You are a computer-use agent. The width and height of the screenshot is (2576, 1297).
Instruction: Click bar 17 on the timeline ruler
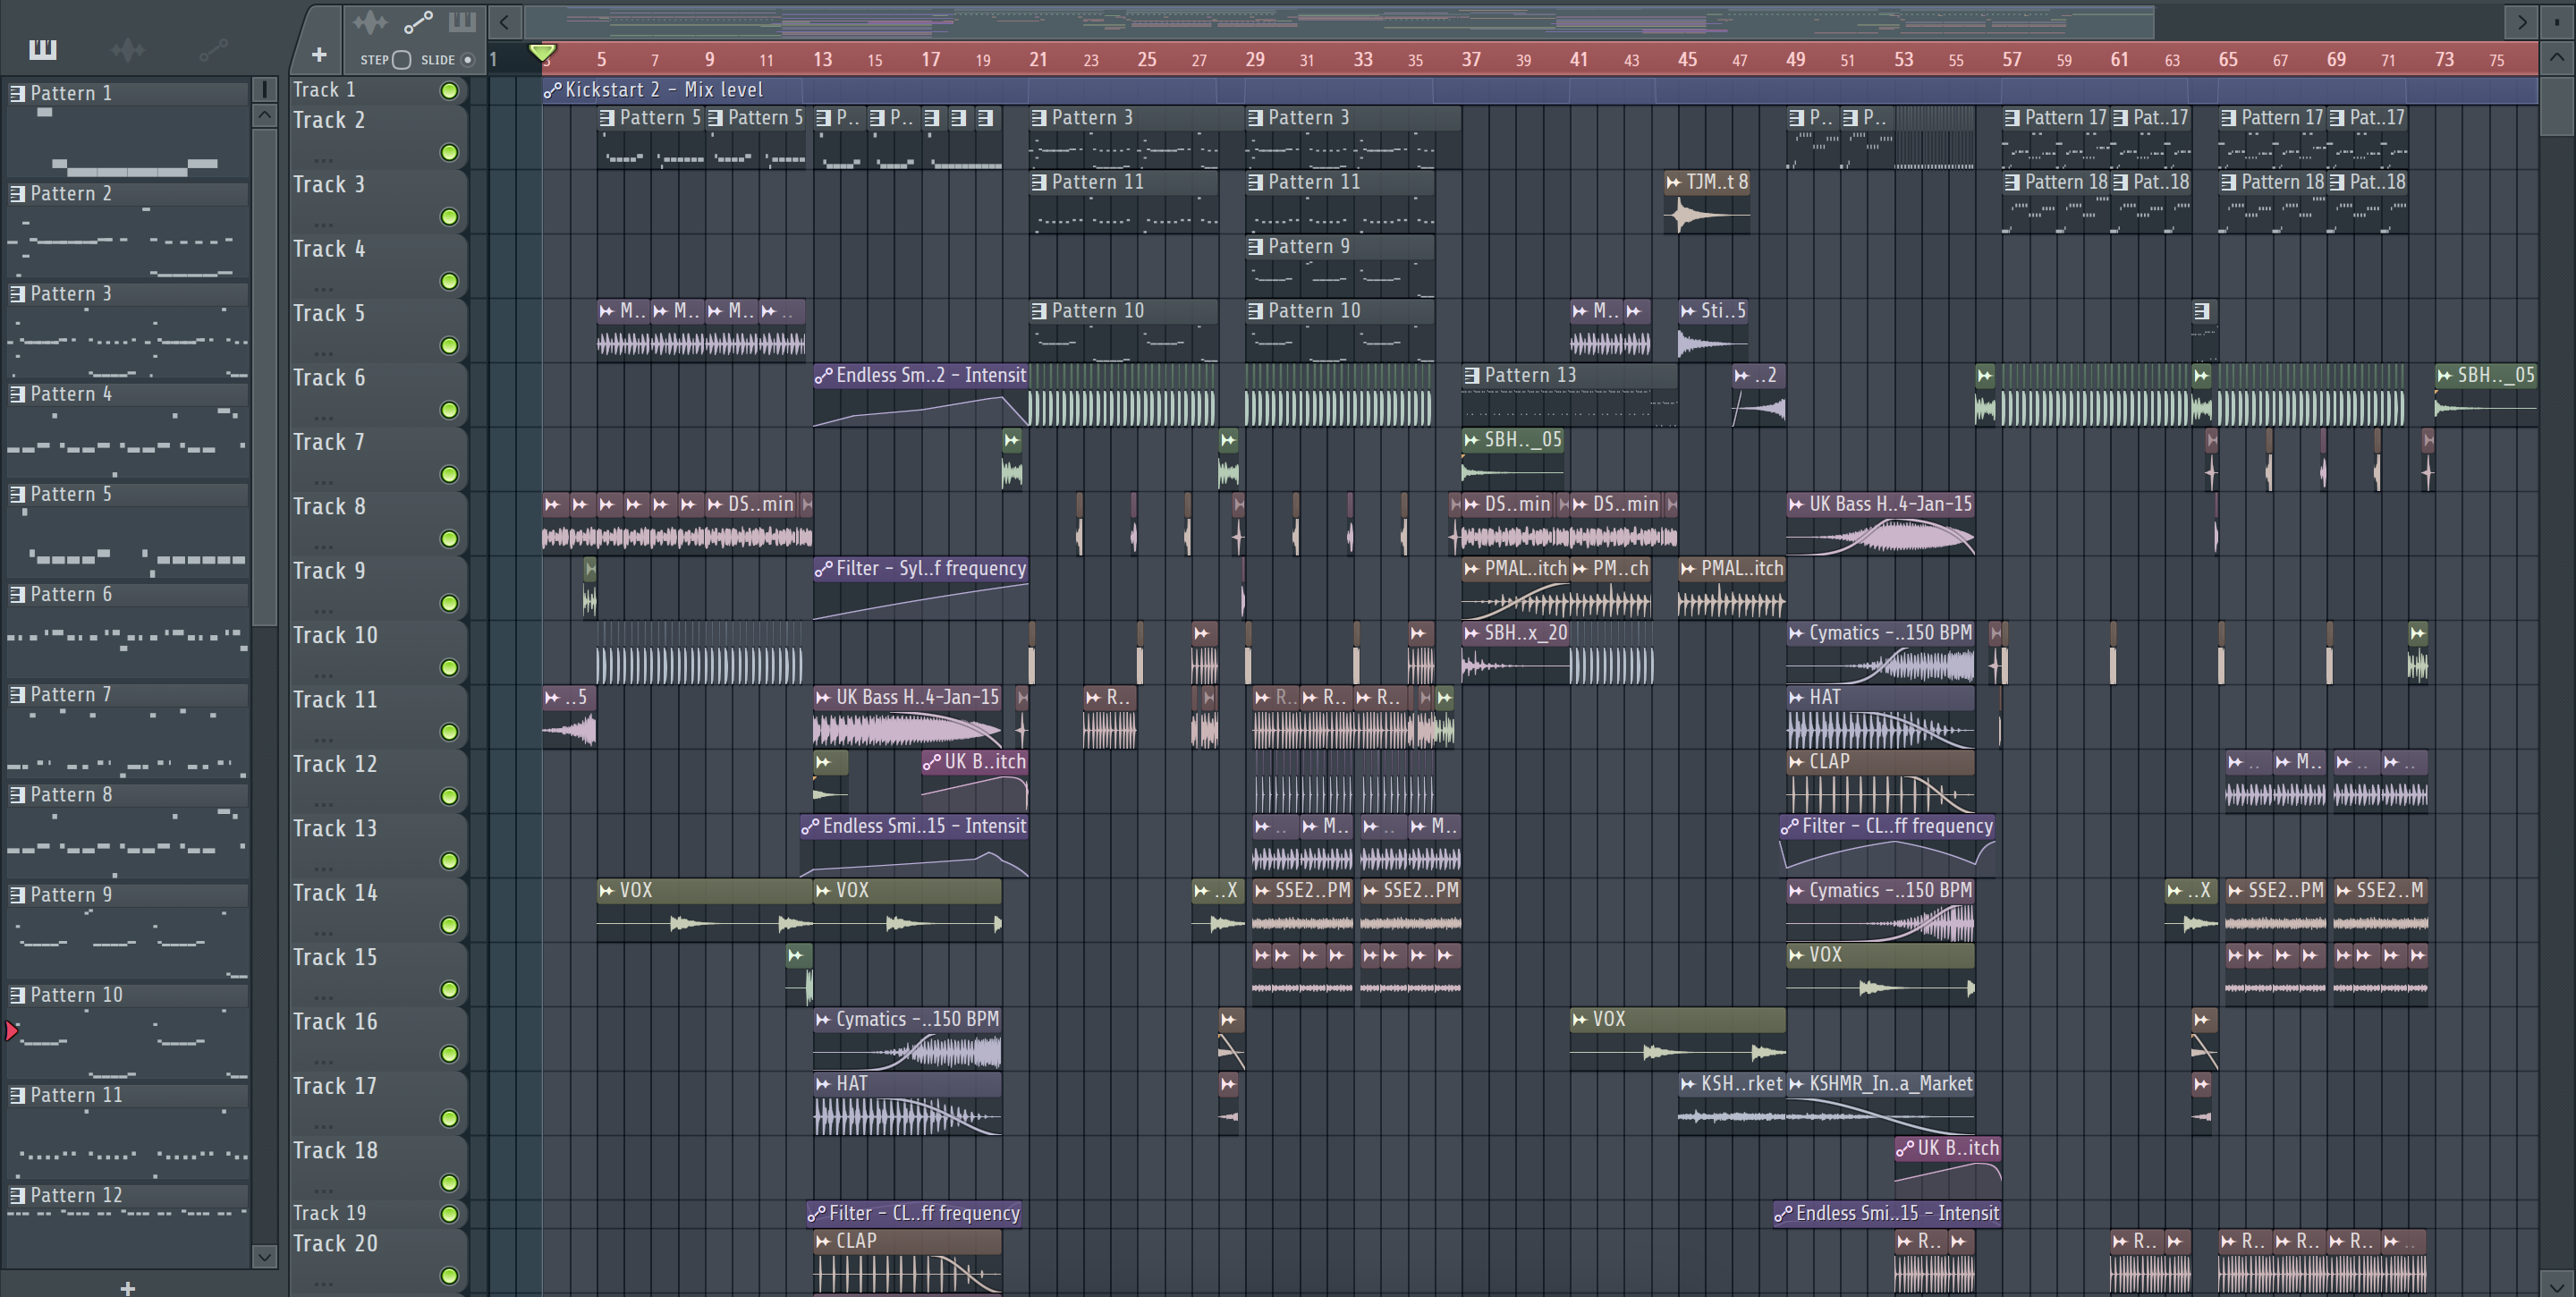tap(931, 59)
